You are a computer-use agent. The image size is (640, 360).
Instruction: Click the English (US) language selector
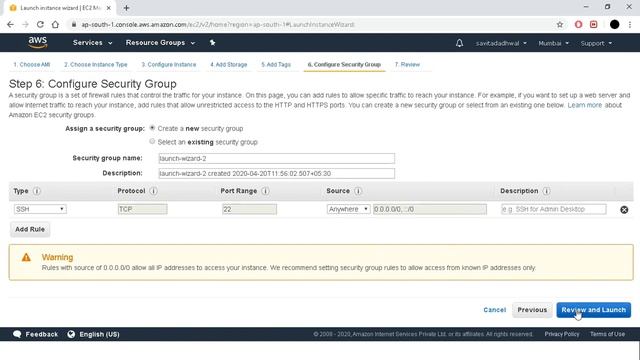99,334
